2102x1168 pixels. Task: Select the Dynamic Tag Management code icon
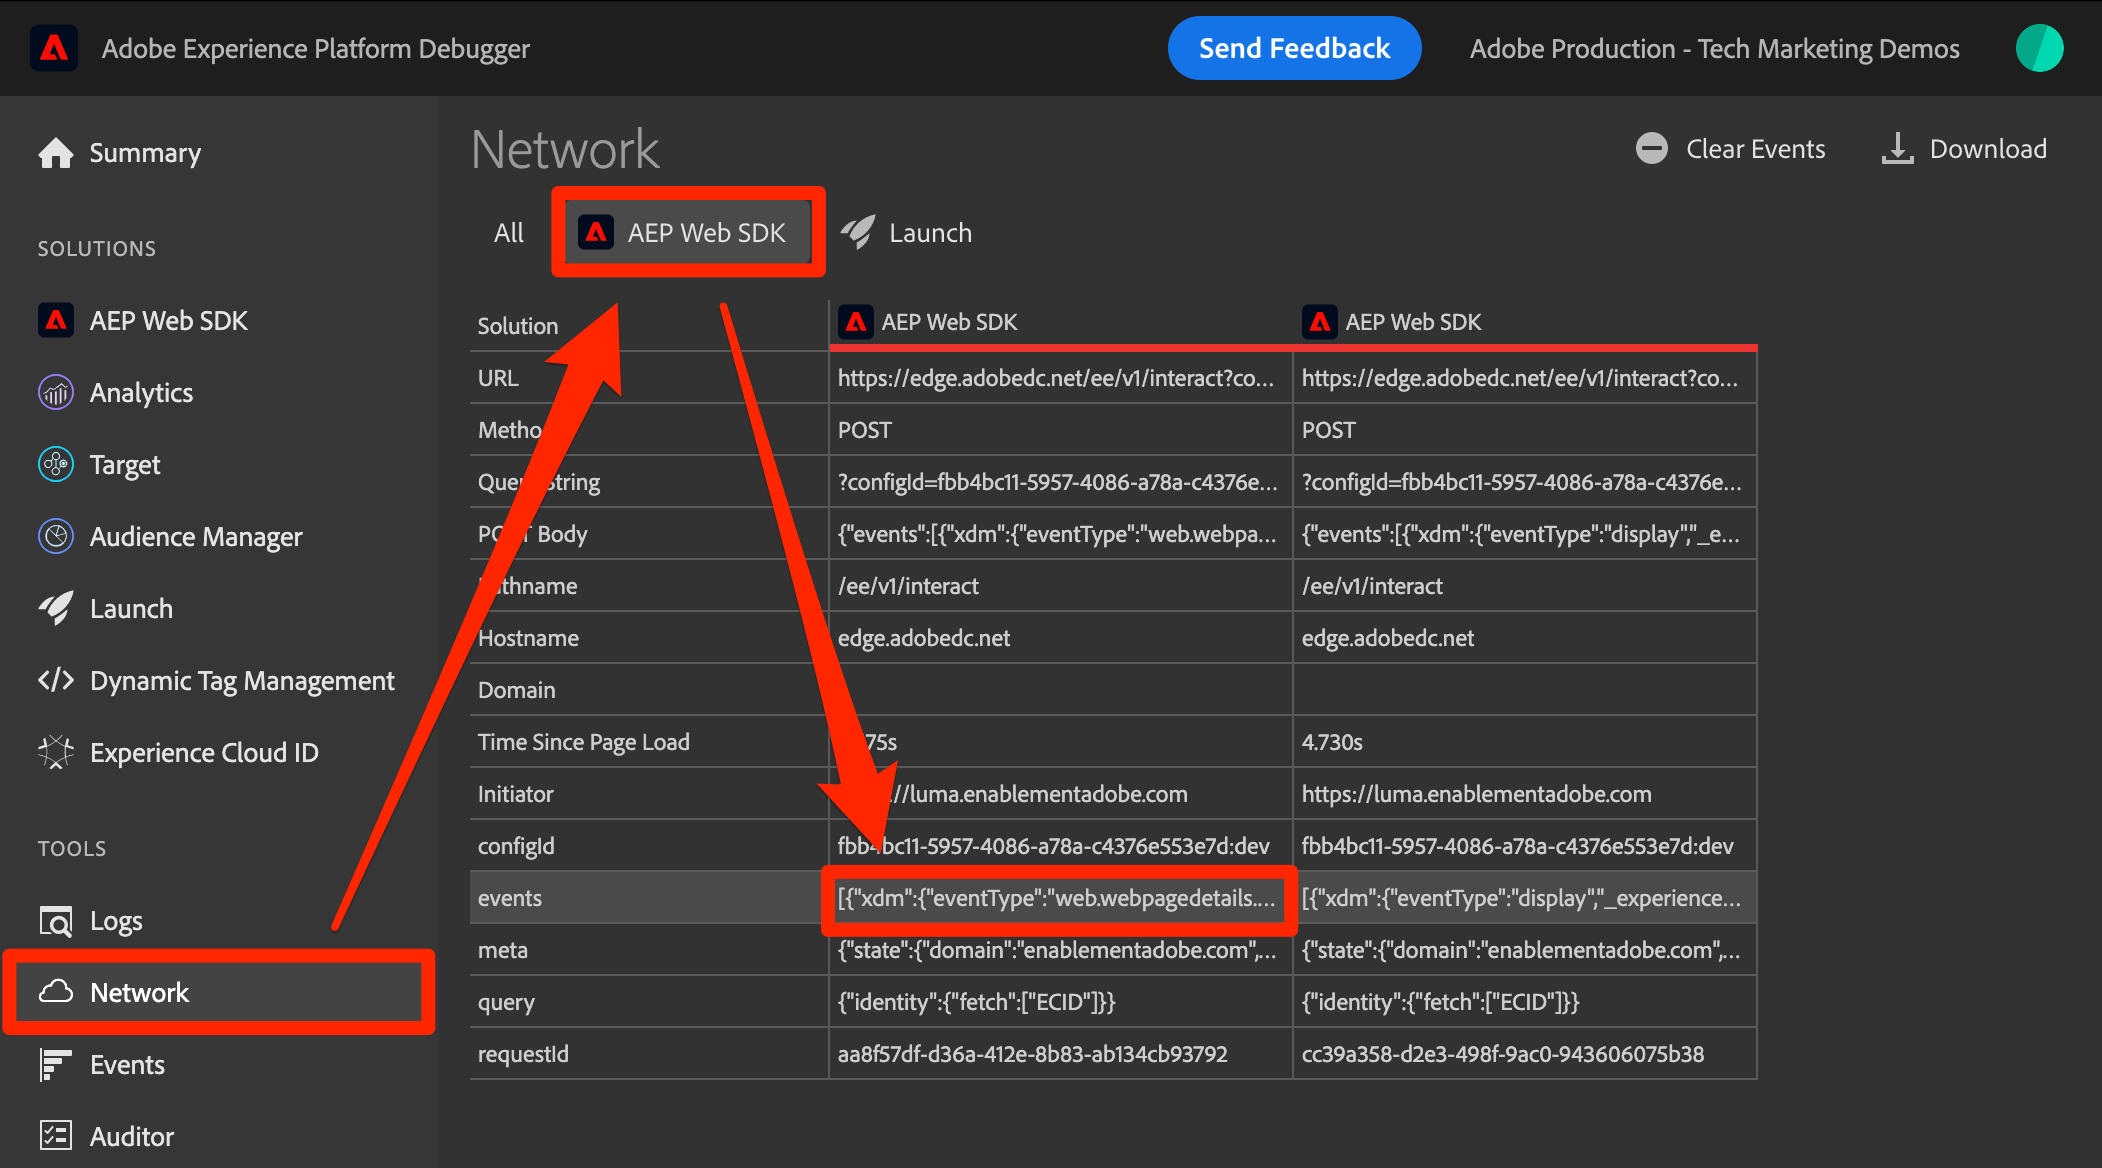(x=56, y=681)
